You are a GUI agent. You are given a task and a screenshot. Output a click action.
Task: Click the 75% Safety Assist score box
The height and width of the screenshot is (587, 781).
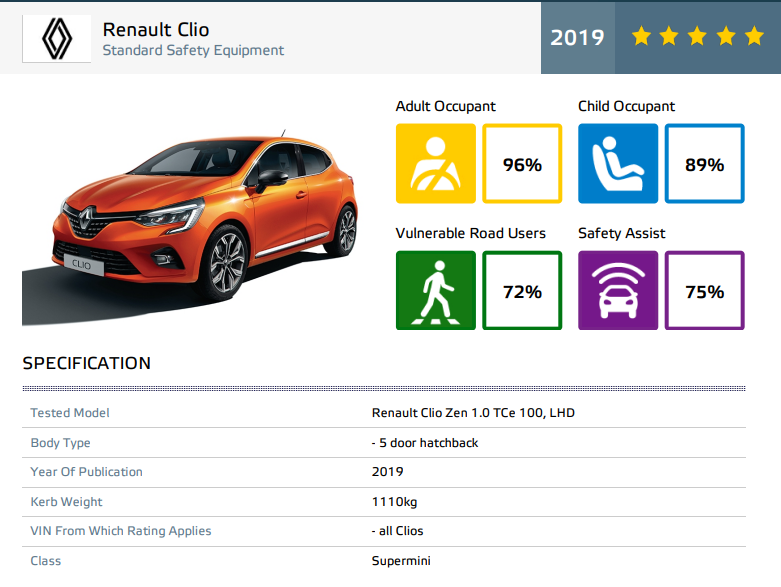(x=705, y=290)
